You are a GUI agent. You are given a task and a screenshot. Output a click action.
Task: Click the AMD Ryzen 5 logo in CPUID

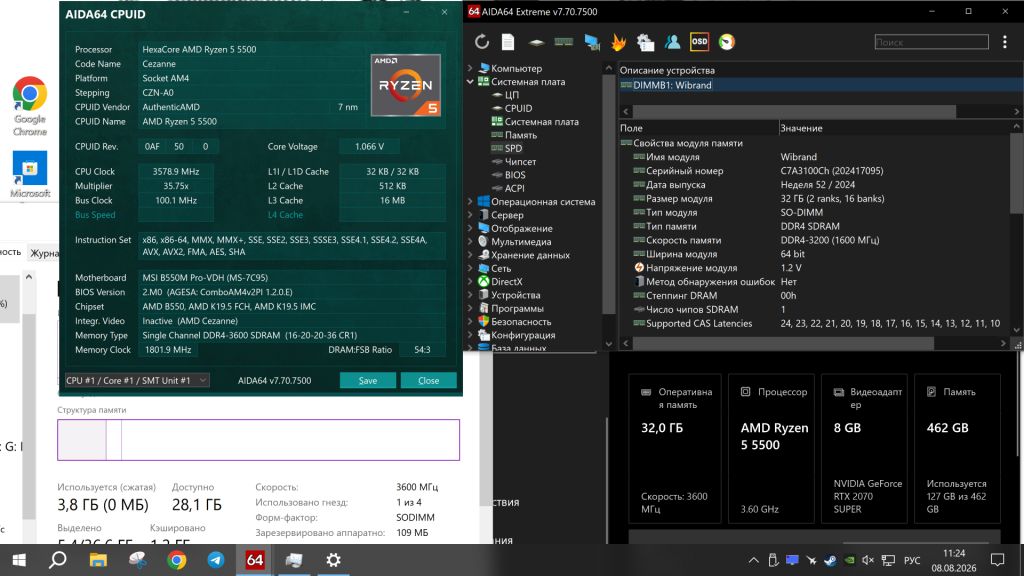pos(406,86)
